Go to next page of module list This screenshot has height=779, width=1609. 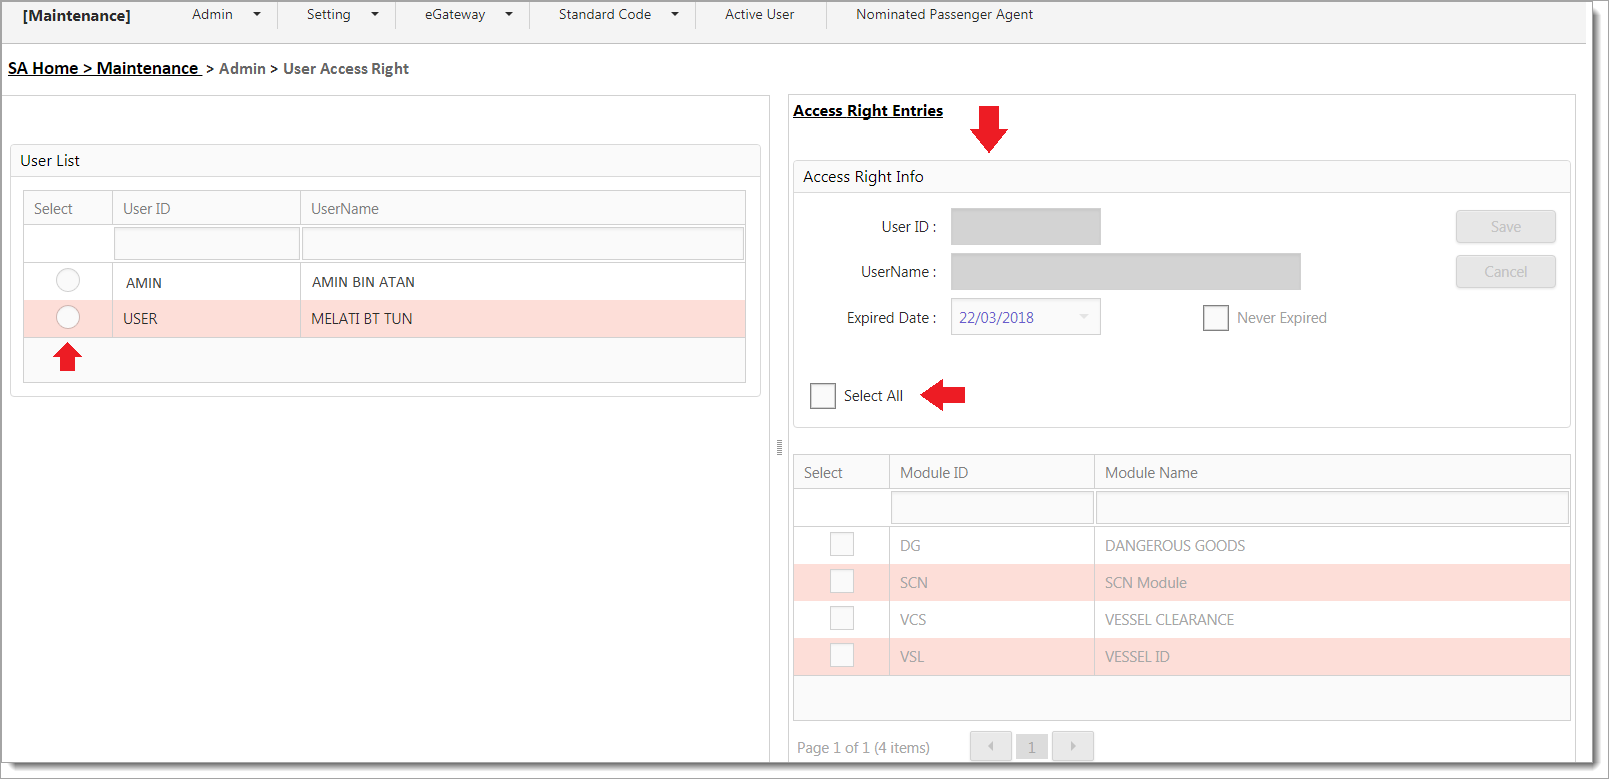pos(1073,746)
